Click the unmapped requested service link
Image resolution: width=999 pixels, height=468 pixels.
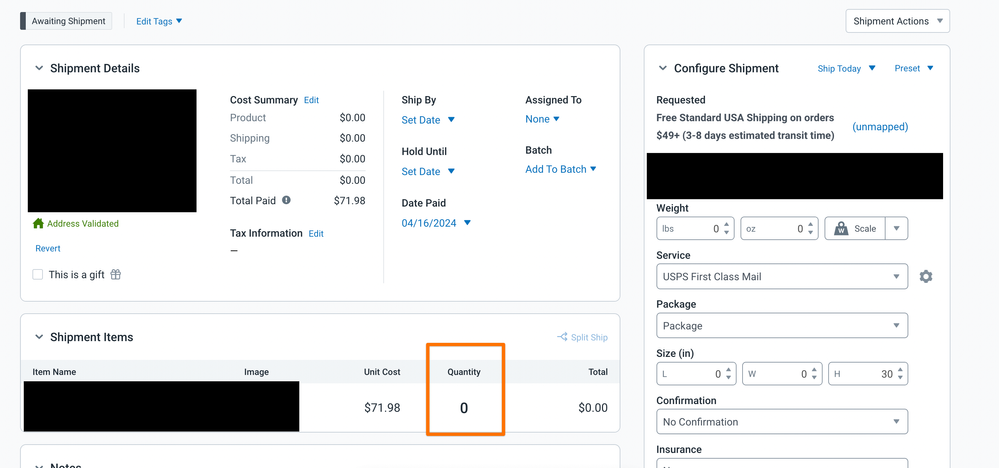(x=880, y=127)
